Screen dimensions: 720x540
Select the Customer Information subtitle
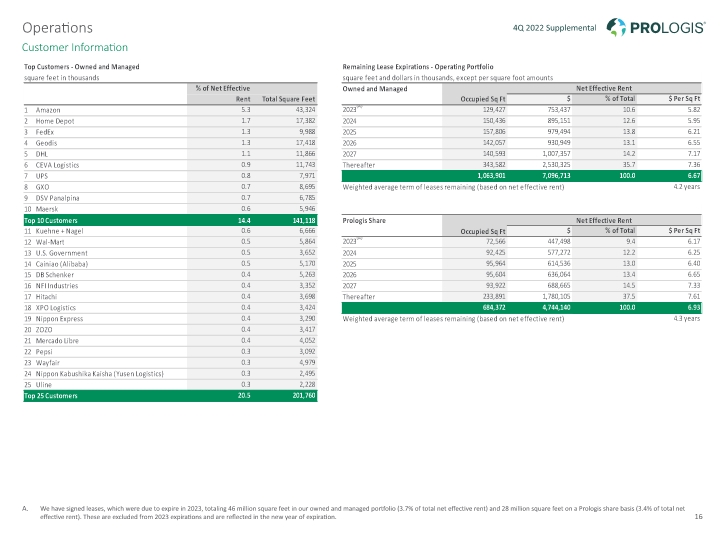[74, 48]
